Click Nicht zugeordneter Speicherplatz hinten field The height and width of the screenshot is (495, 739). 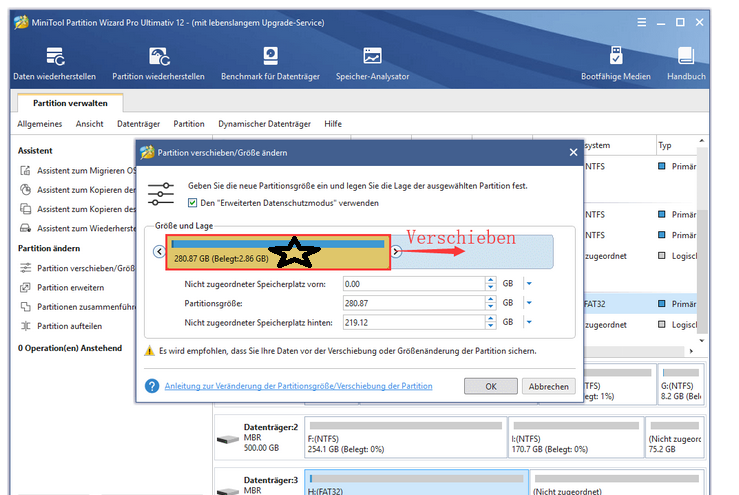point(414,322)
